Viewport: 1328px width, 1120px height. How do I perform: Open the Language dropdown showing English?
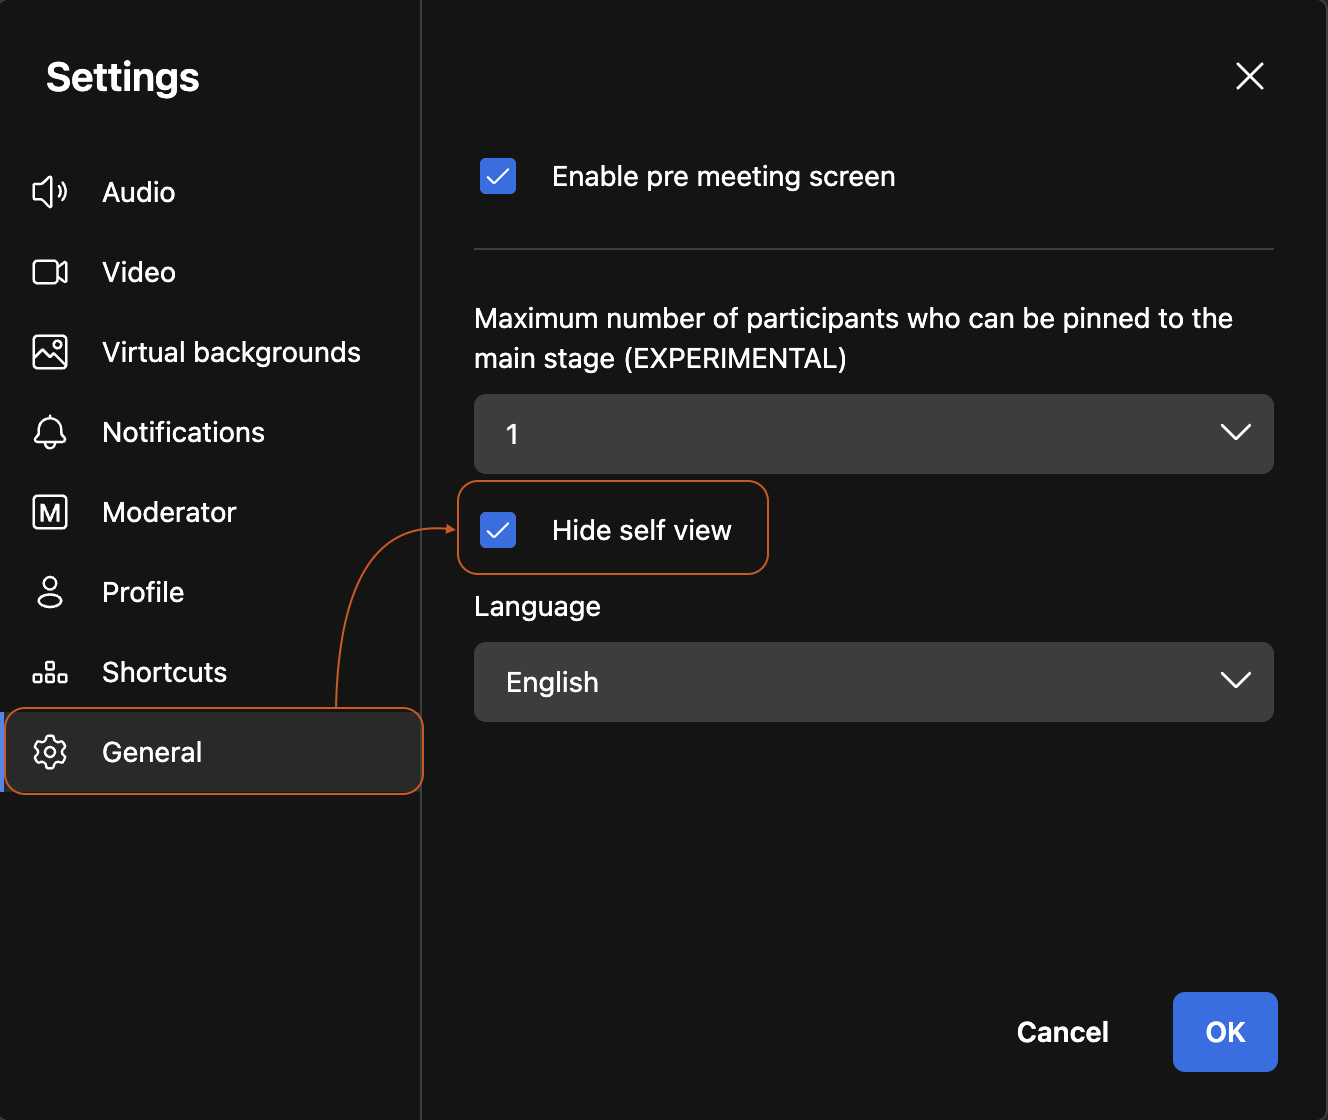[x=874, y=682]
